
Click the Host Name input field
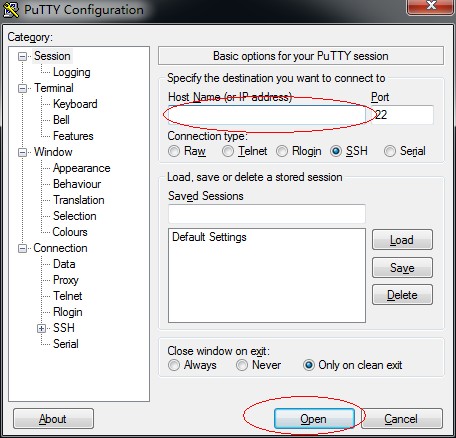pyautogui.click(x=267, y=115)
